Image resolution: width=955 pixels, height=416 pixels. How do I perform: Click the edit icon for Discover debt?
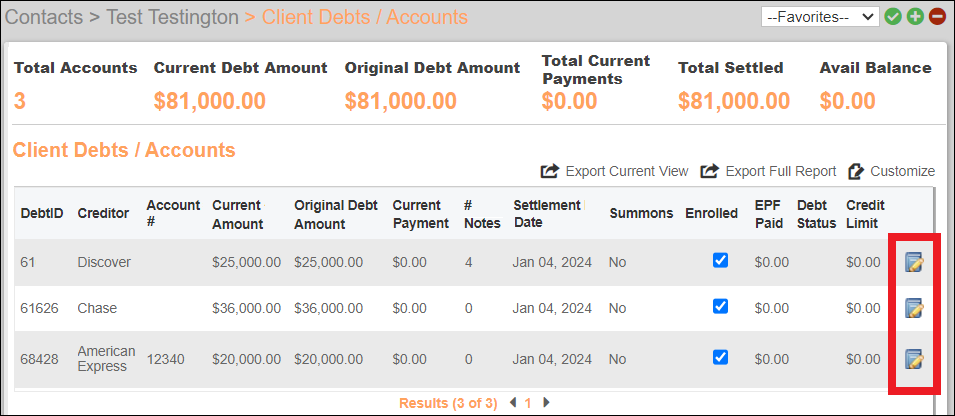pos(914,263)
